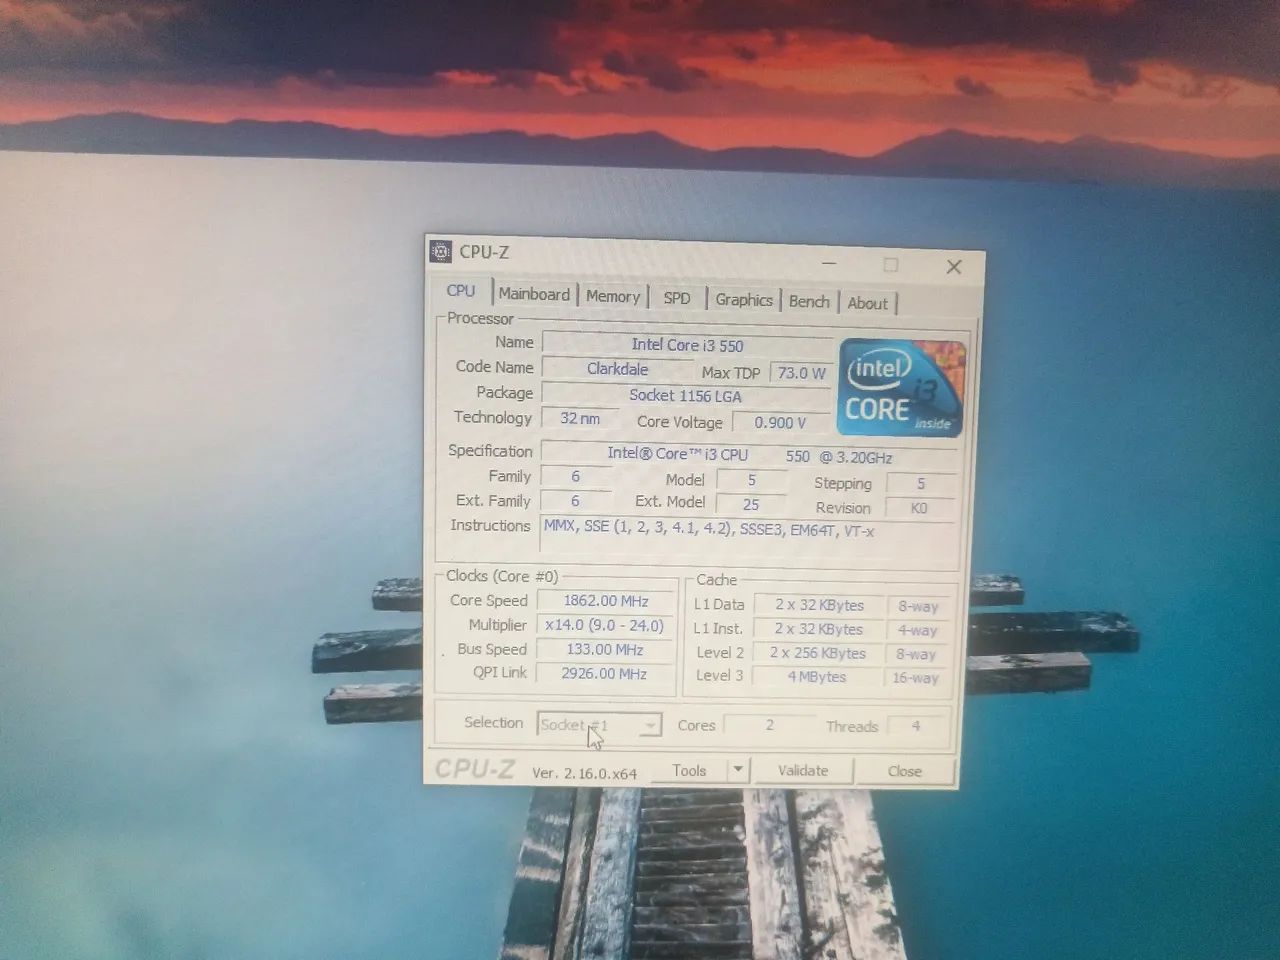Click the version label Ver. 2.16.0.x64
This screenshot has height=960, width=1280.
coord(585,773)
